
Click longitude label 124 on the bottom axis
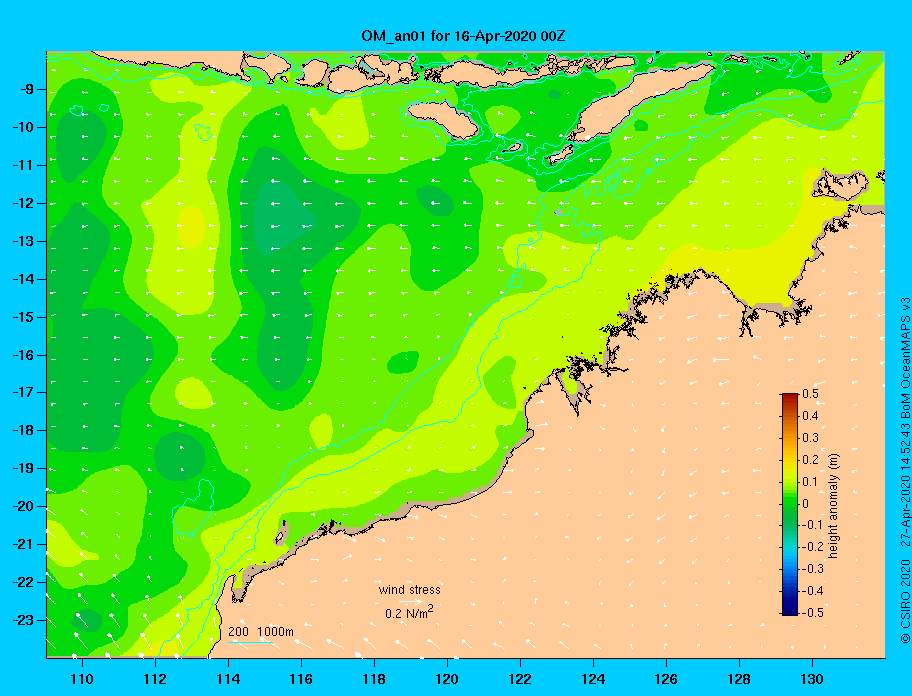593,679
